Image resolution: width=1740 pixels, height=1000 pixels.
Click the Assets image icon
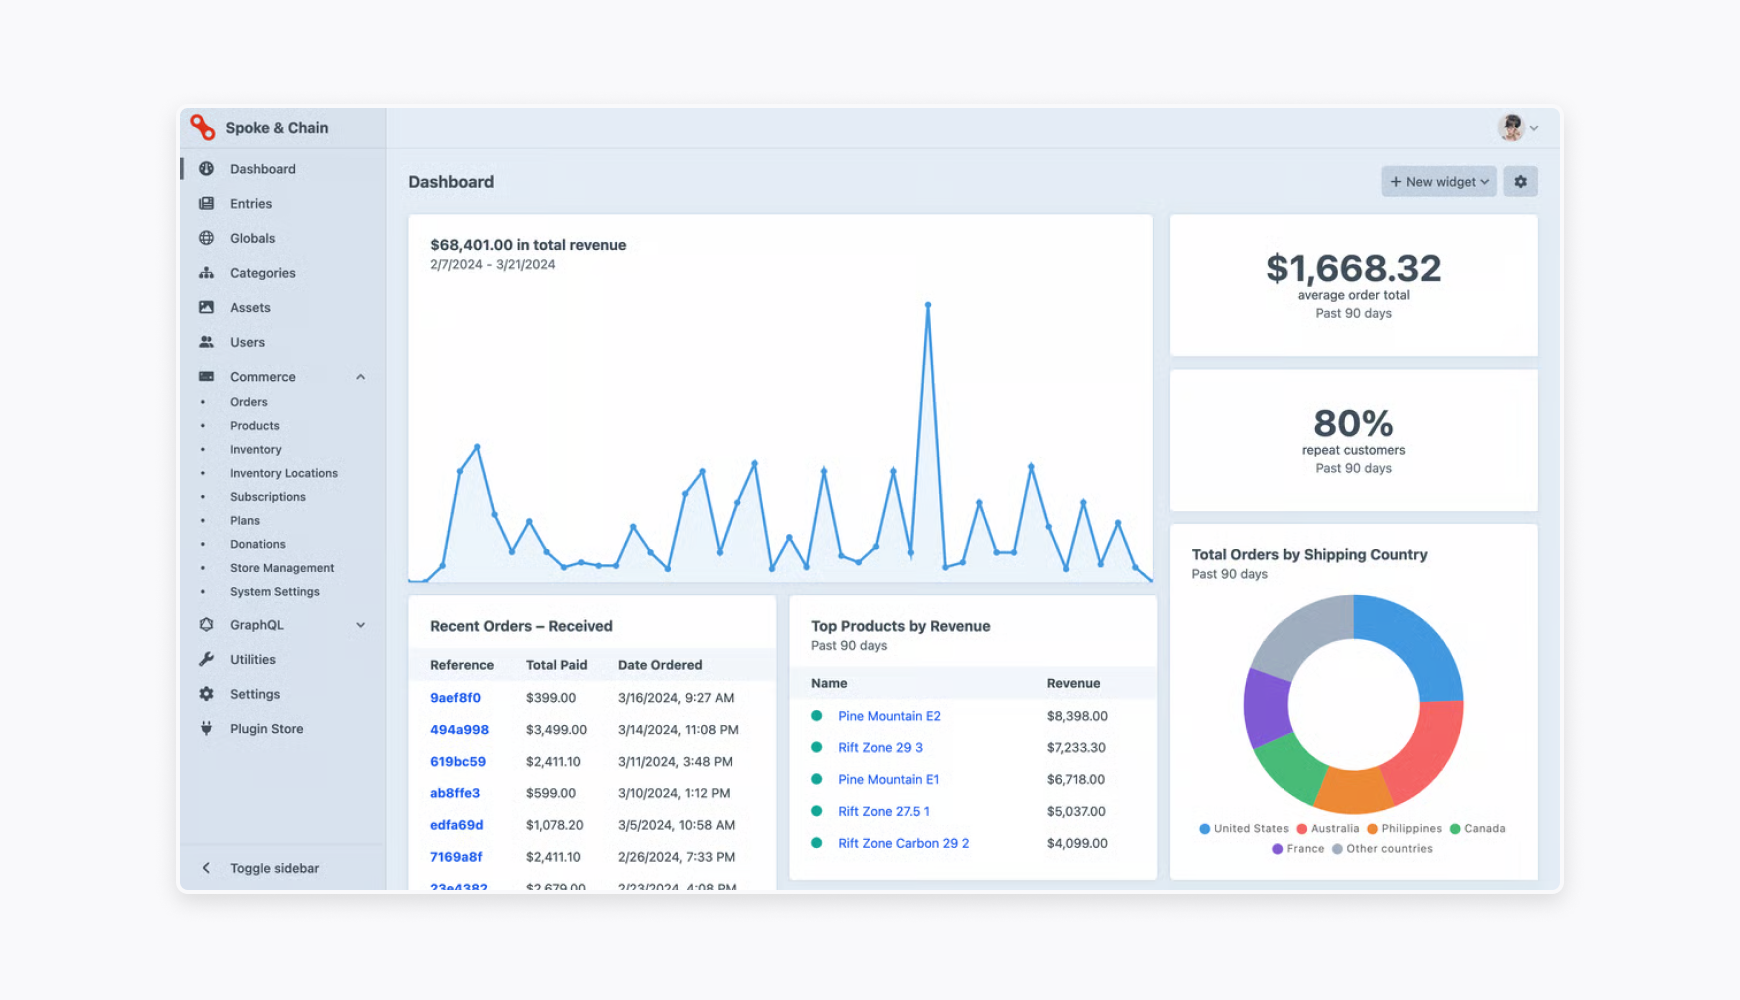tap(207, 307)
